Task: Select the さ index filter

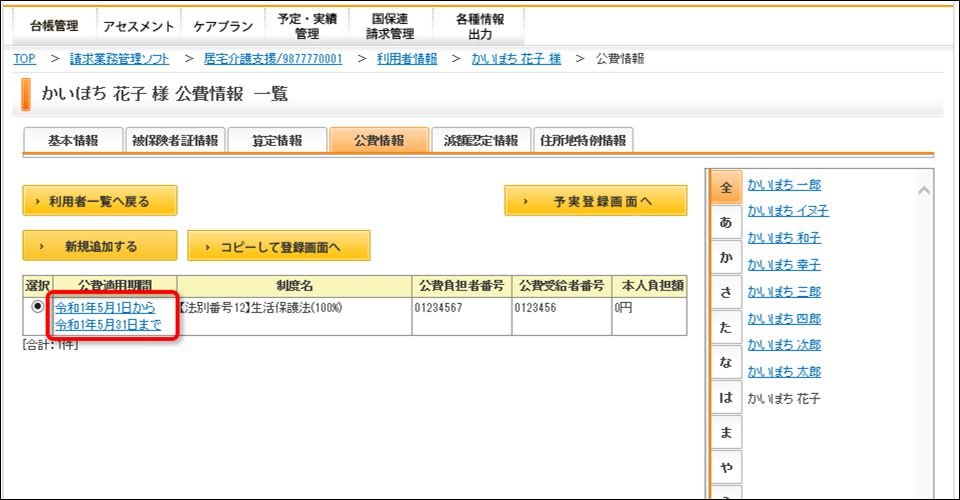Action: [726, 292]
